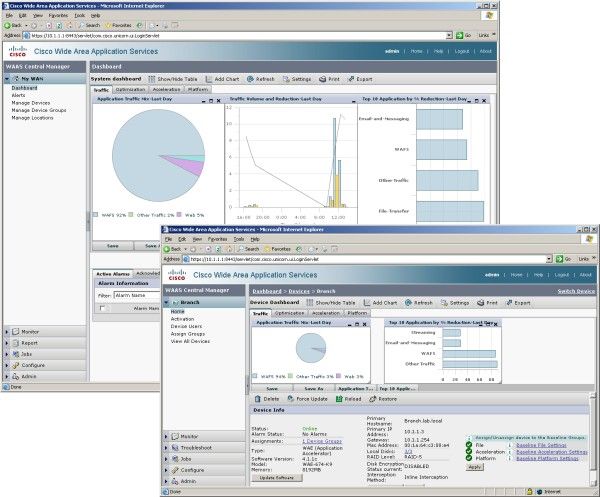
Task: Toggle alarm table header checkbox
Action: (x=102, y=308)
